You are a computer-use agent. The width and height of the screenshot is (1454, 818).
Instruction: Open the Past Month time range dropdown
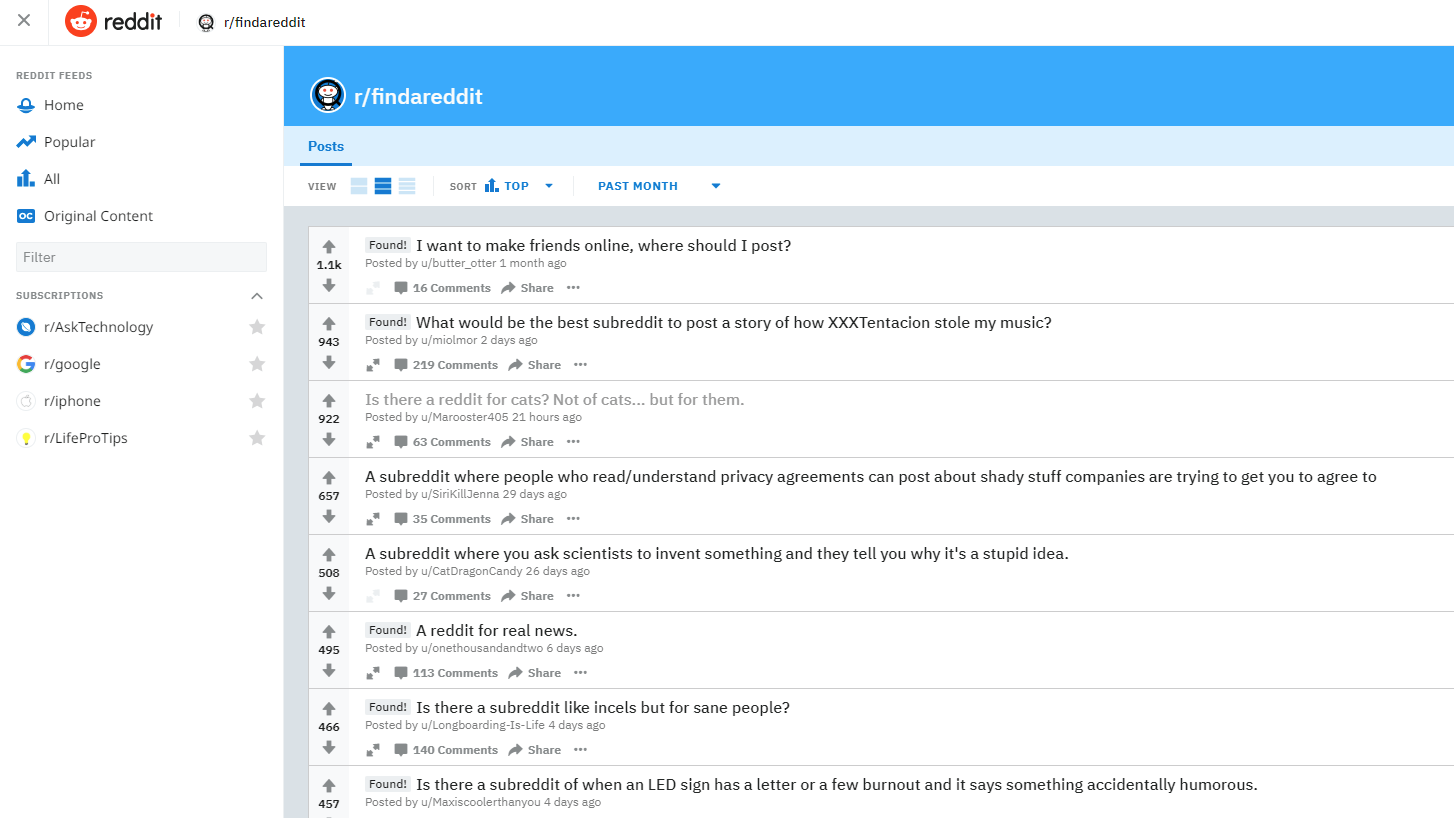coord(659,186)
